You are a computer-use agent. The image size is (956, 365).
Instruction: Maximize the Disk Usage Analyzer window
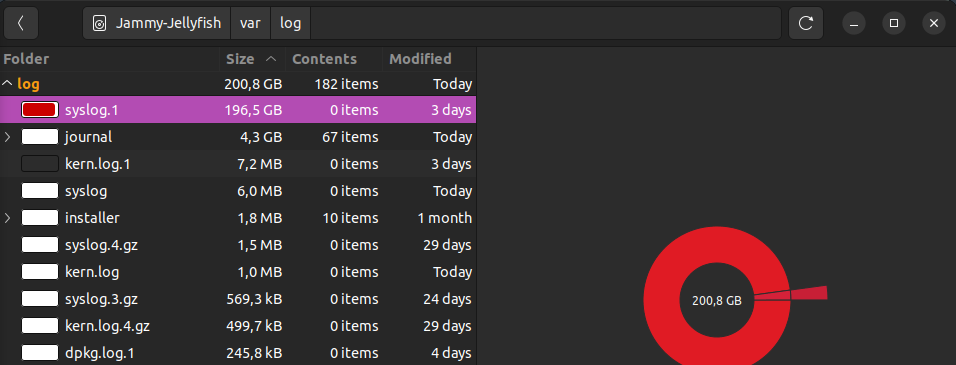pyautogui.click(x=894, y=23)
